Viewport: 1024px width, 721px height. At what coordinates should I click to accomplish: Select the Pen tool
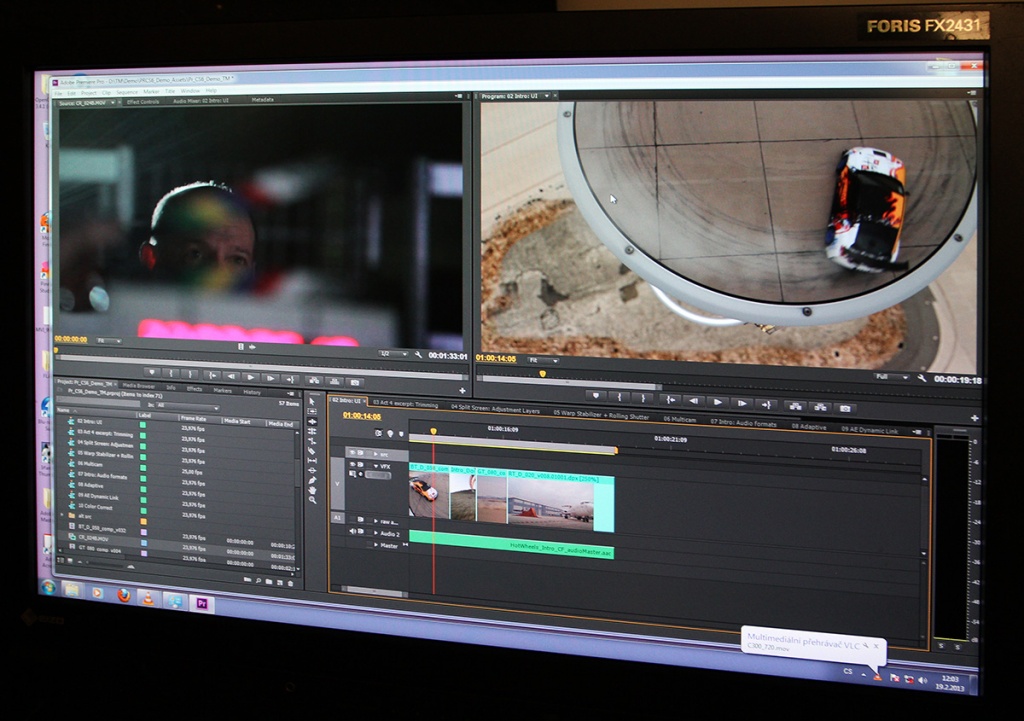point(312,480)
